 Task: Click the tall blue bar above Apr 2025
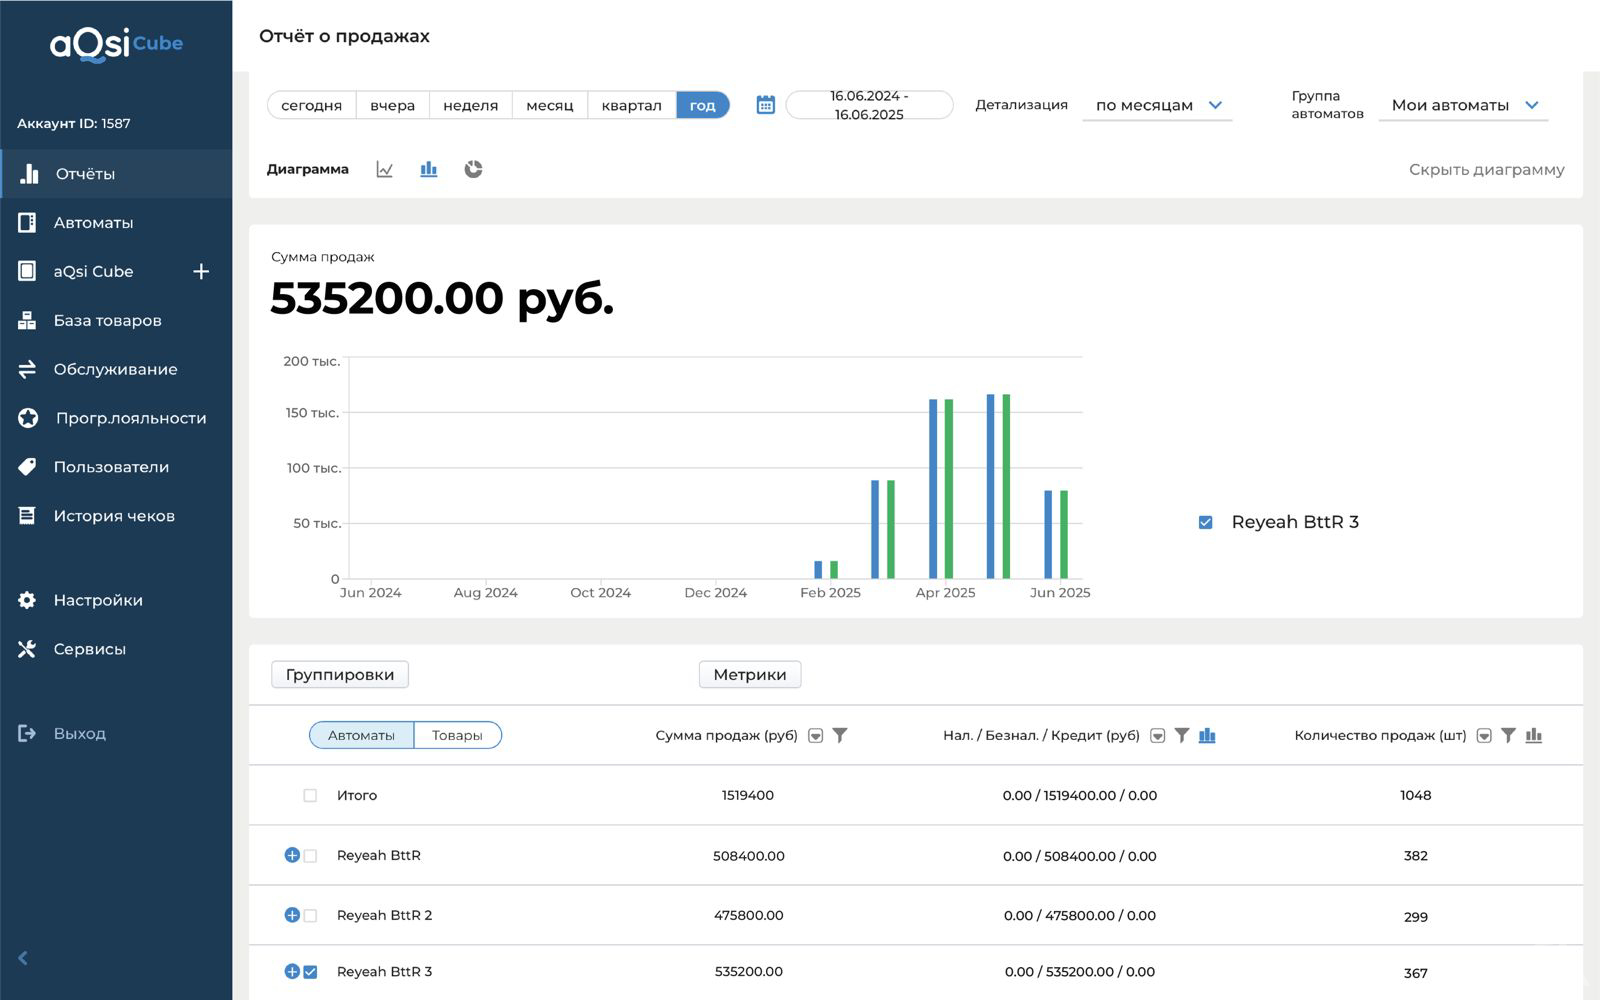[x=933, y=489]
